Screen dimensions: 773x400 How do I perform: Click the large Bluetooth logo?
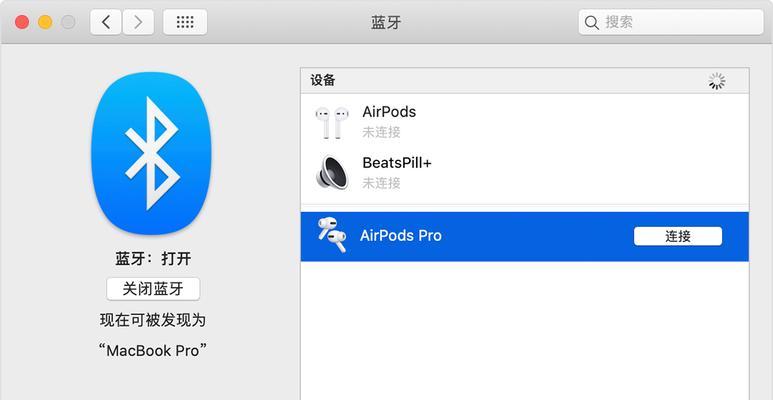(x=151, y=153)
